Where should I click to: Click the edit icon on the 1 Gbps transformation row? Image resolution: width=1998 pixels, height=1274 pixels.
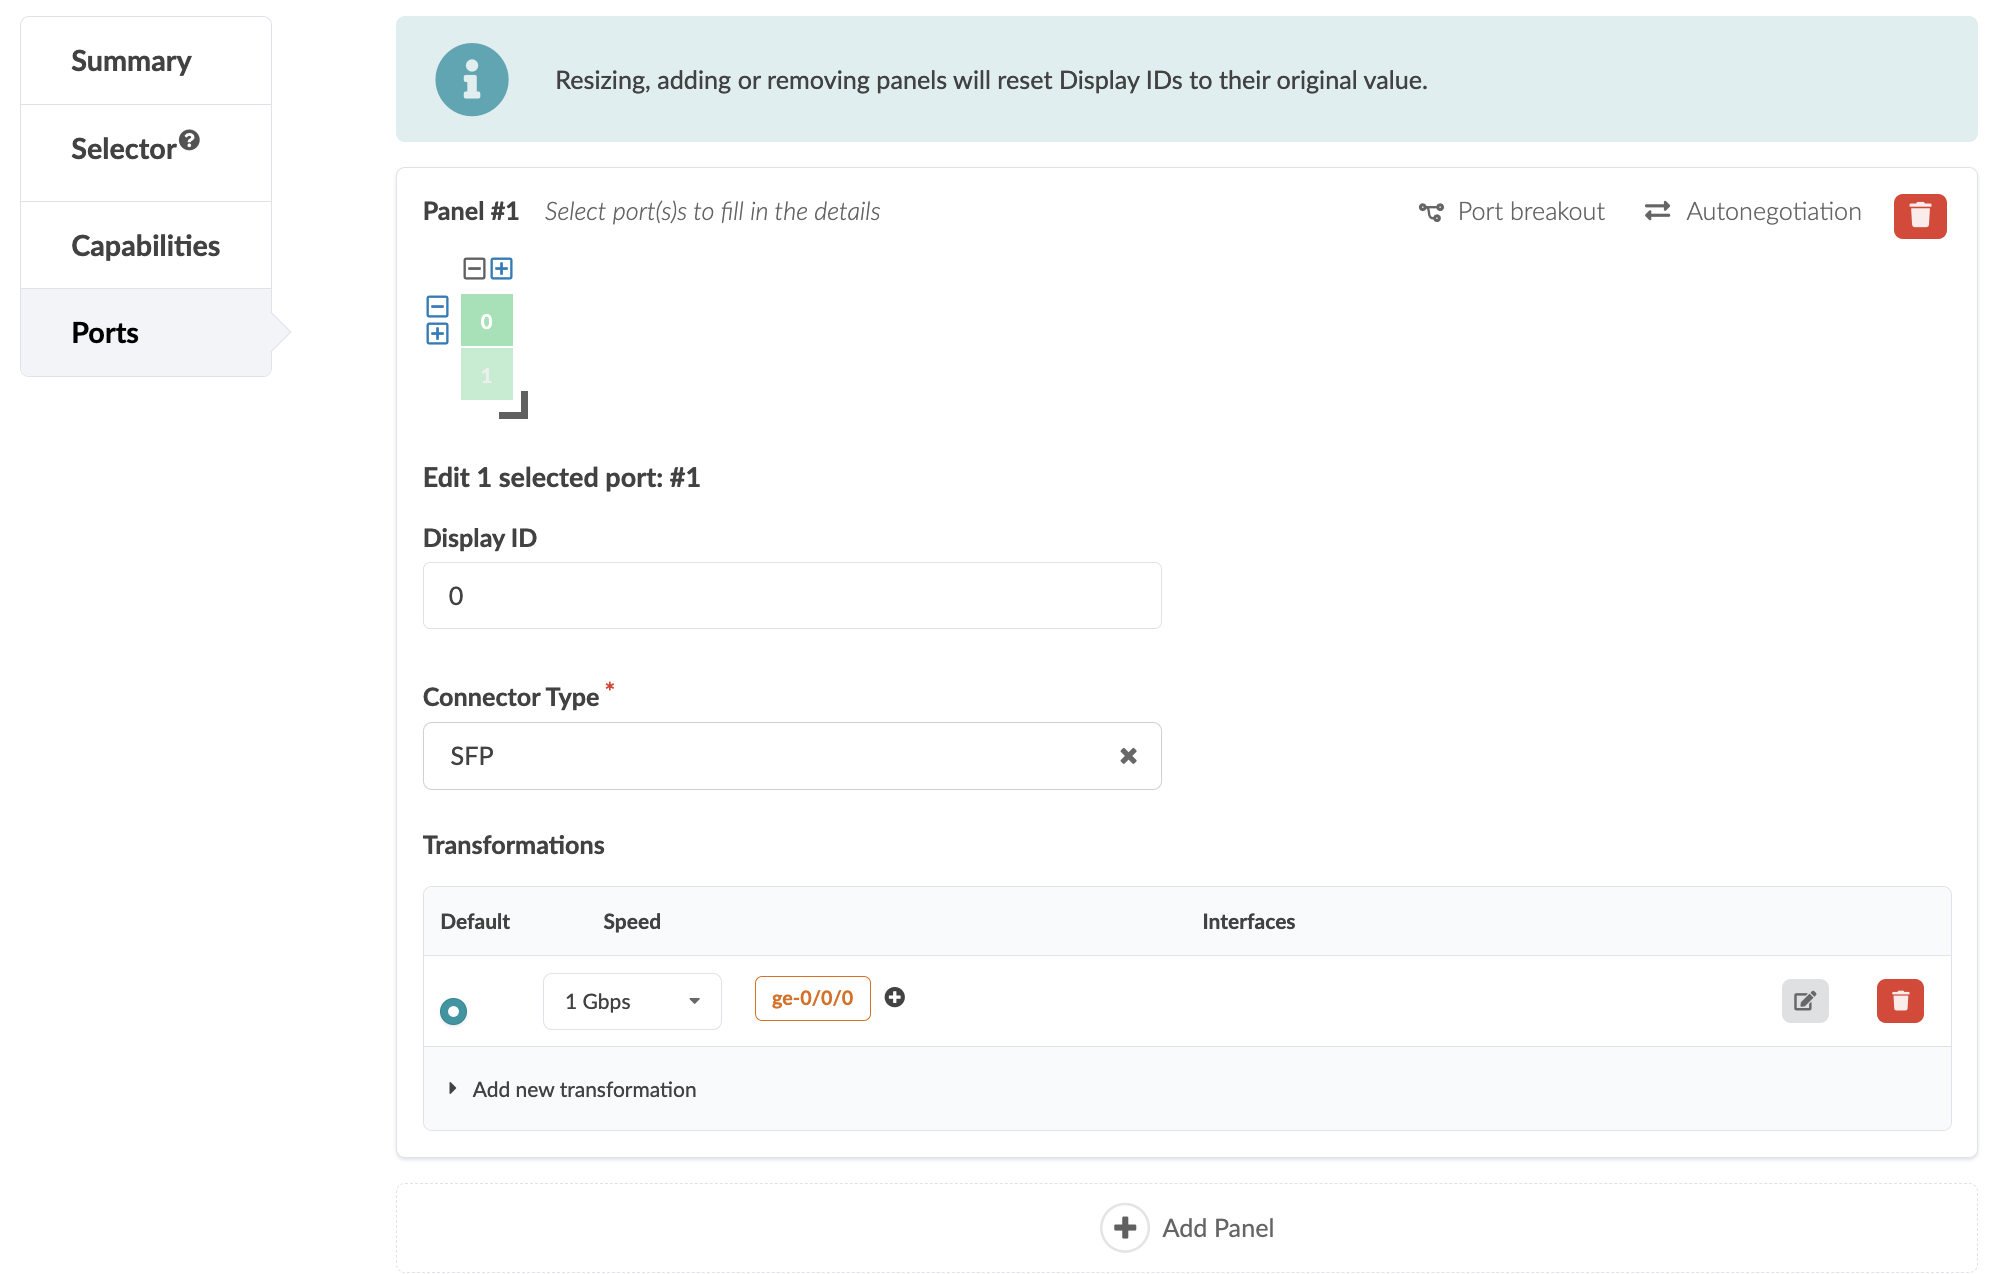[1804, 1000]
